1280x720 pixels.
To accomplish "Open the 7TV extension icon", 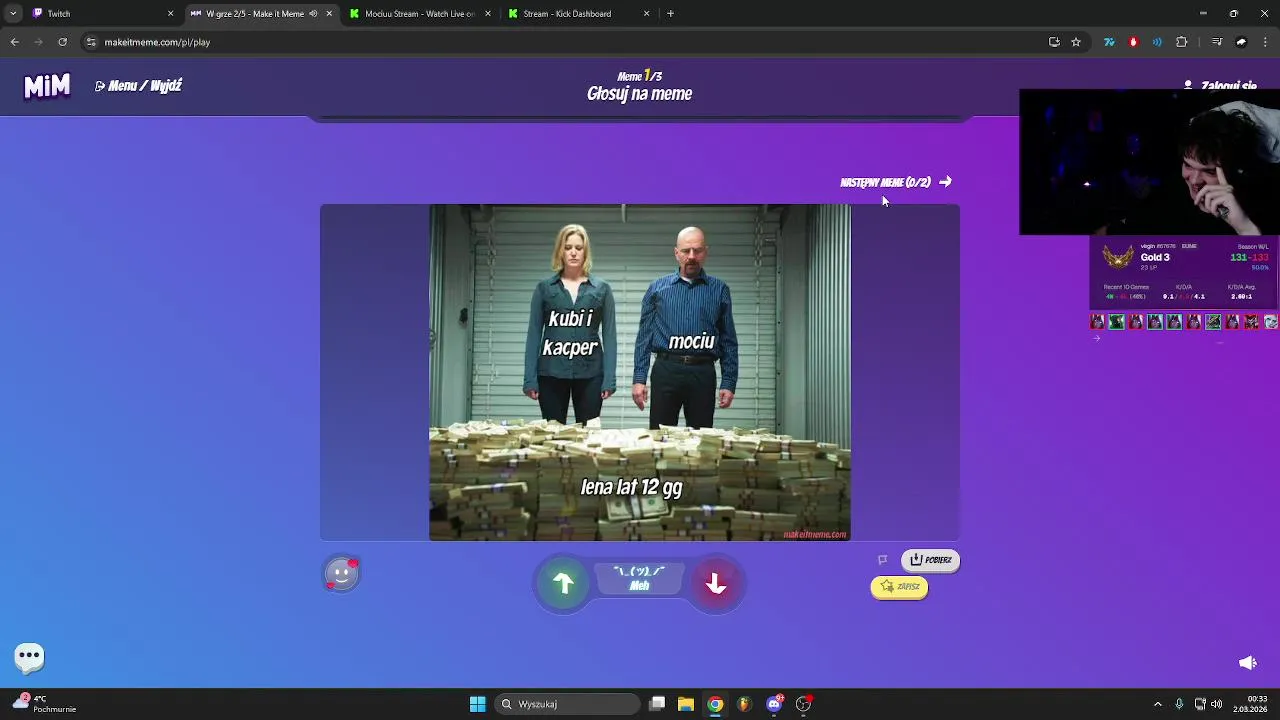I will tap(1109, 42).
